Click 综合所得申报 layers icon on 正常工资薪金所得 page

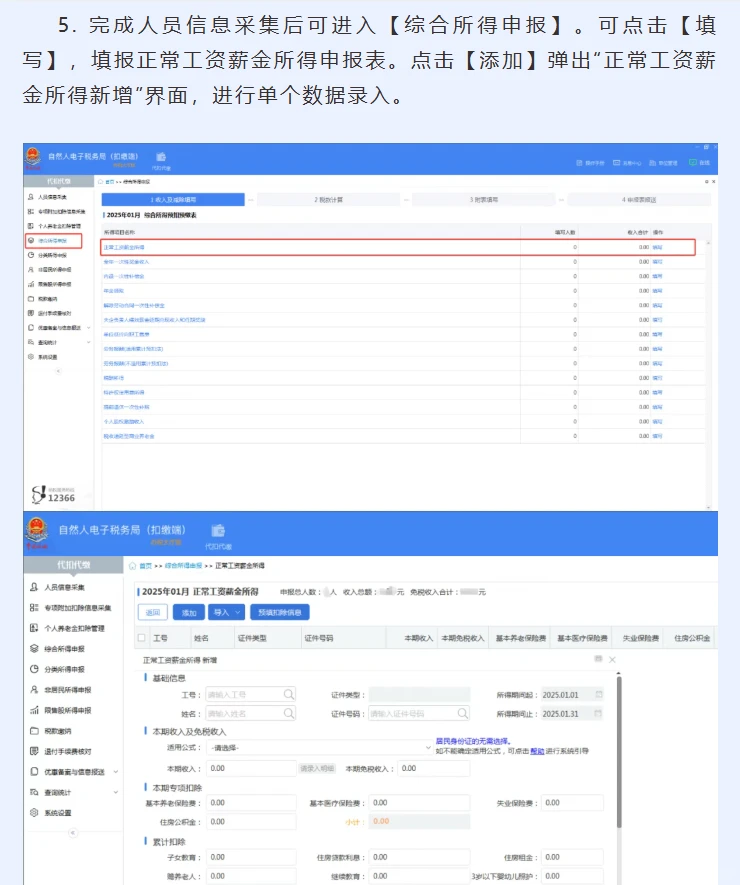click(34, 649)
